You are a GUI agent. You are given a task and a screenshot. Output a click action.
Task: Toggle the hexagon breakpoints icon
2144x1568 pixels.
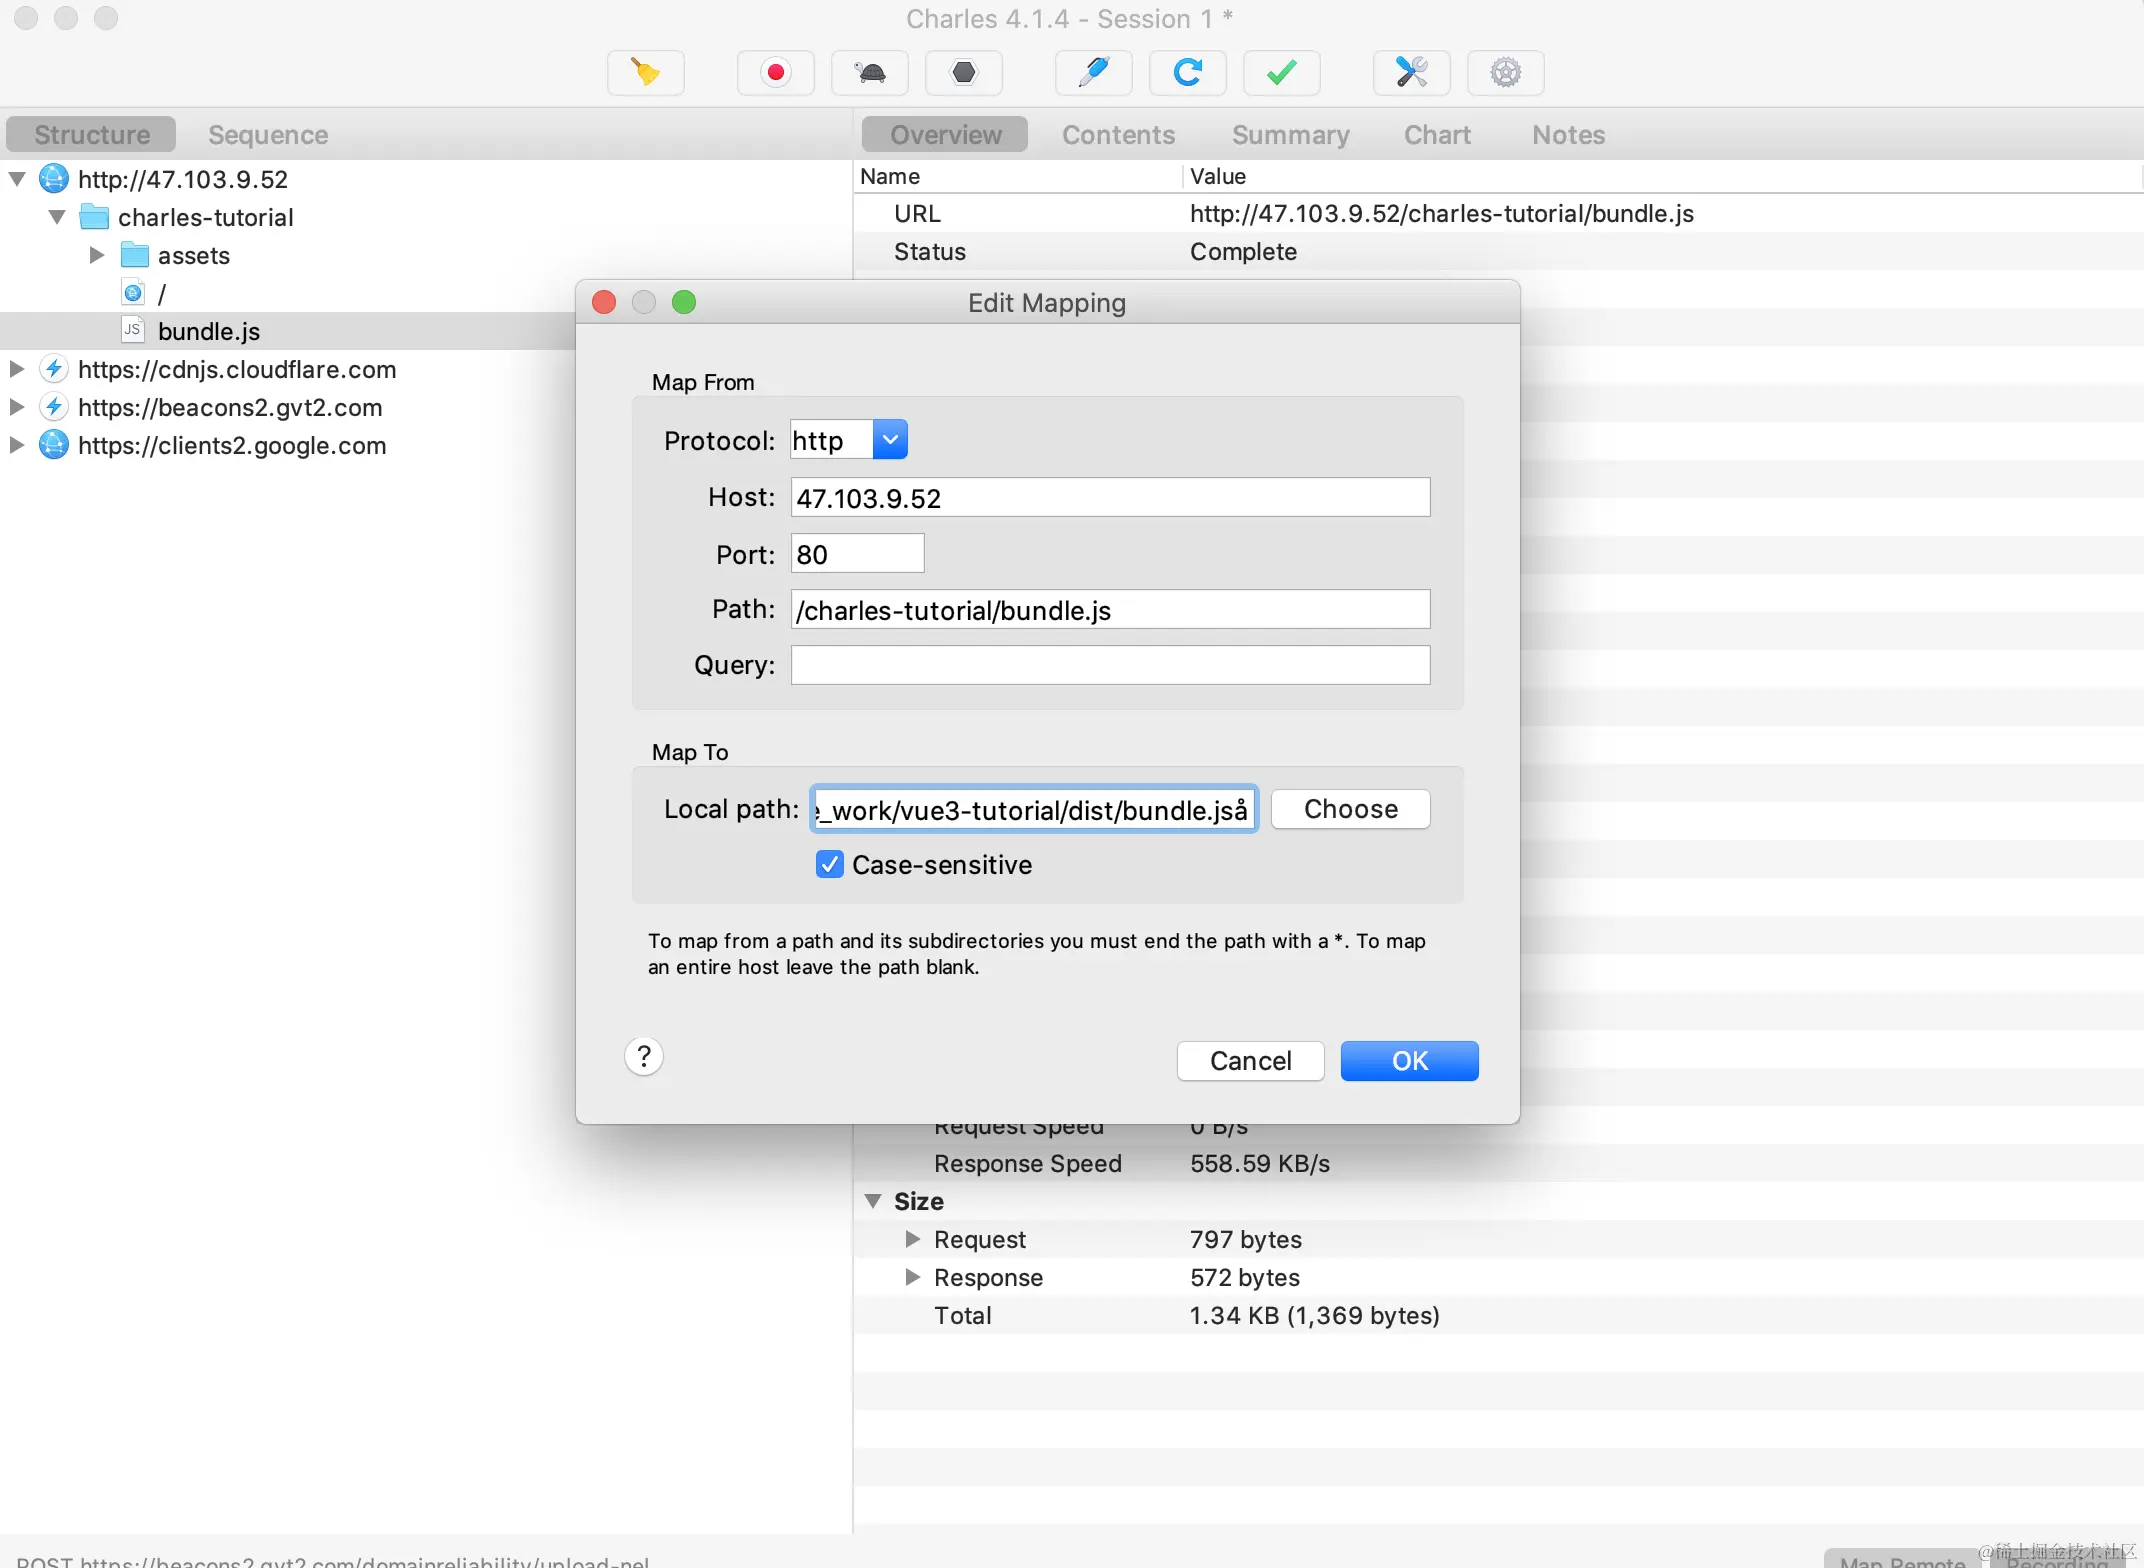pos(964,73)
